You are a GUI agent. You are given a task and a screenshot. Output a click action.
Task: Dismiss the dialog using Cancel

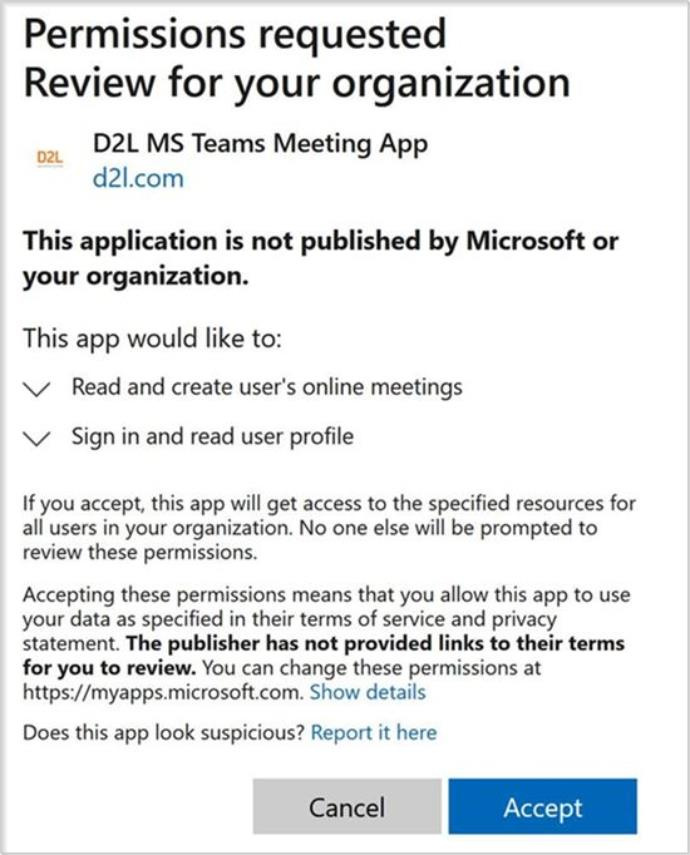[350, 807]
